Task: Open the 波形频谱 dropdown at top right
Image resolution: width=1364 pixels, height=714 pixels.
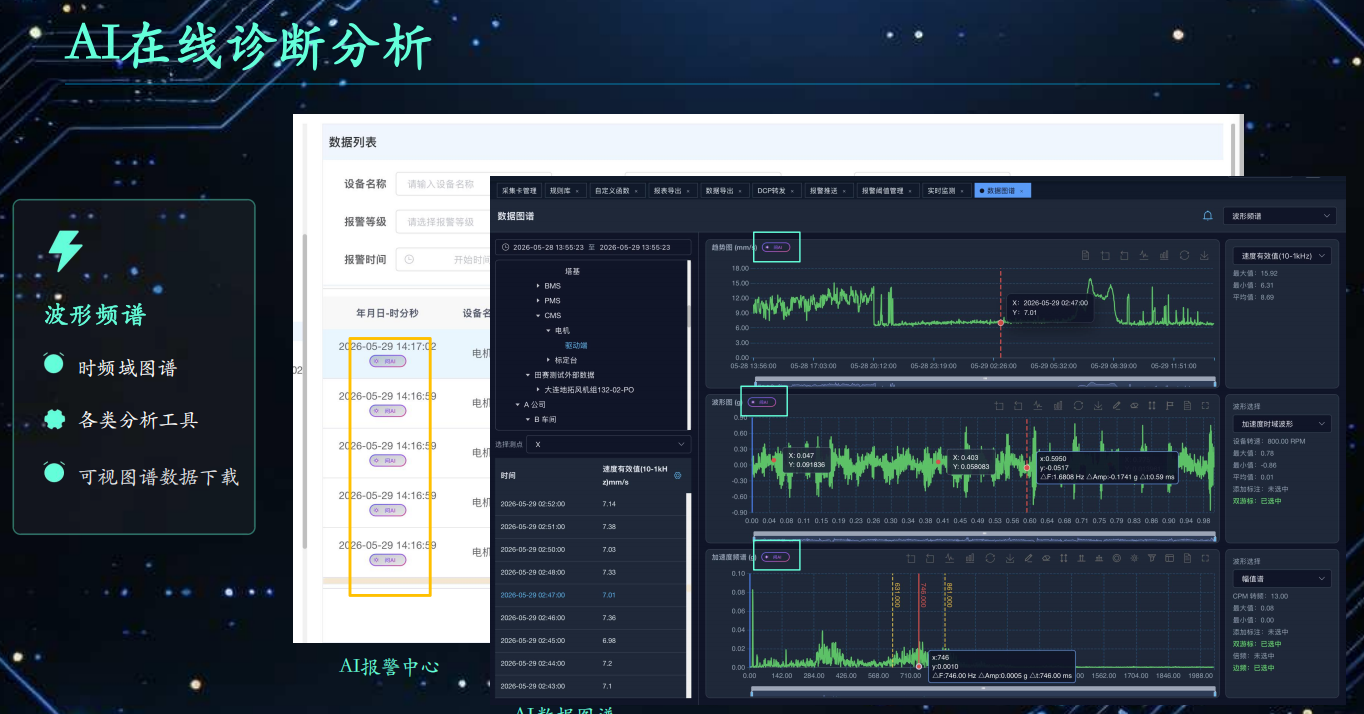Action: [x=1280, y=216]
